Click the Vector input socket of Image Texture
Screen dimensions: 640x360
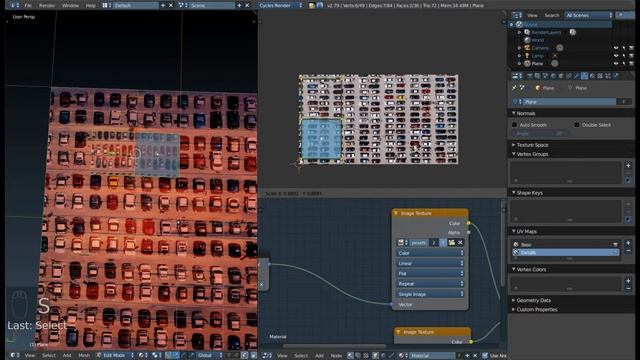pos(392,304)
